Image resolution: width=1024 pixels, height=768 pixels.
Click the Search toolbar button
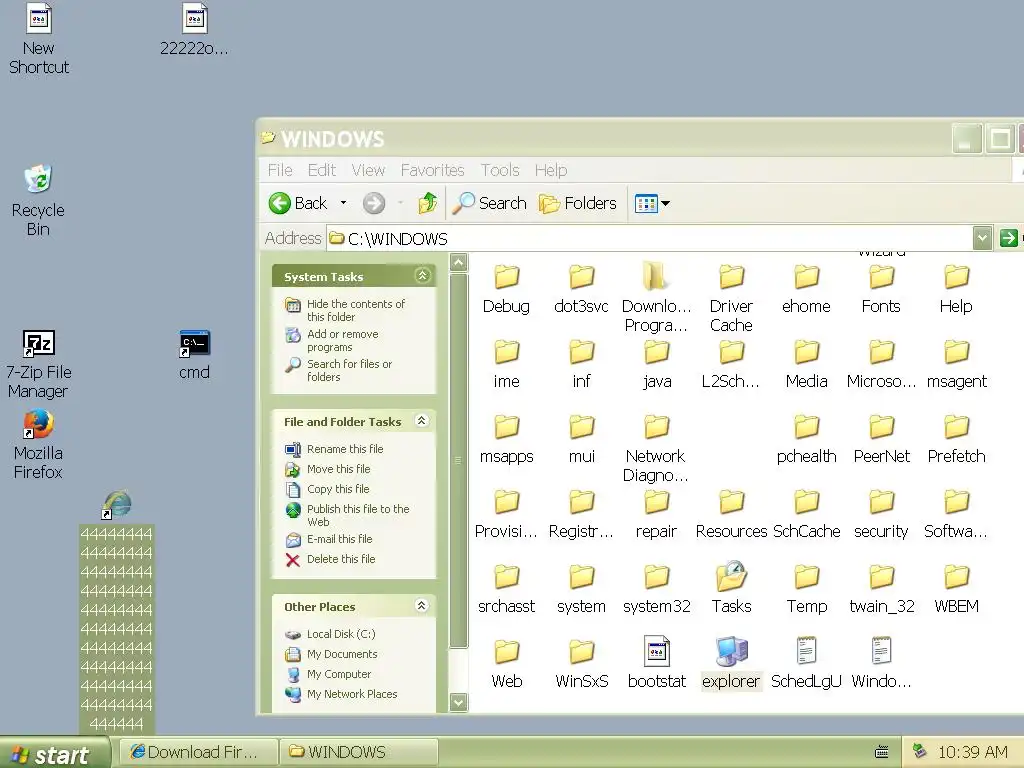click(490, 203)
